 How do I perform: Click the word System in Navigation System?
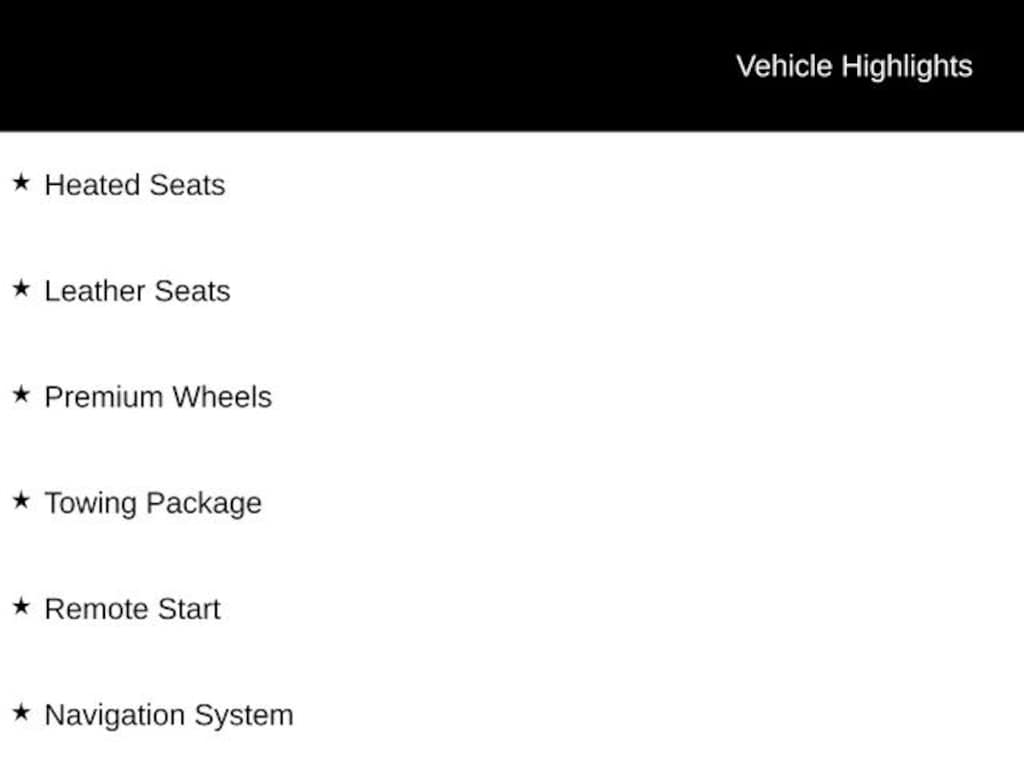pos(244,715)
